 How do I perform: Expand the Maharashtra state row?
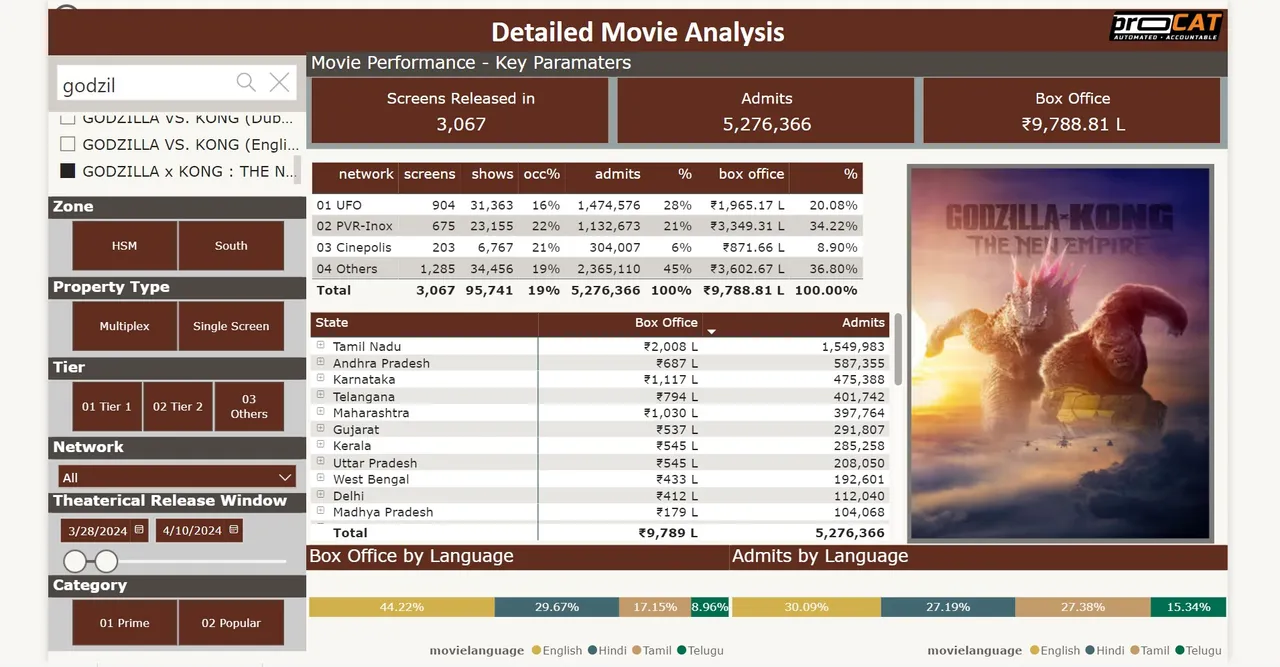[x=321, y=412]
